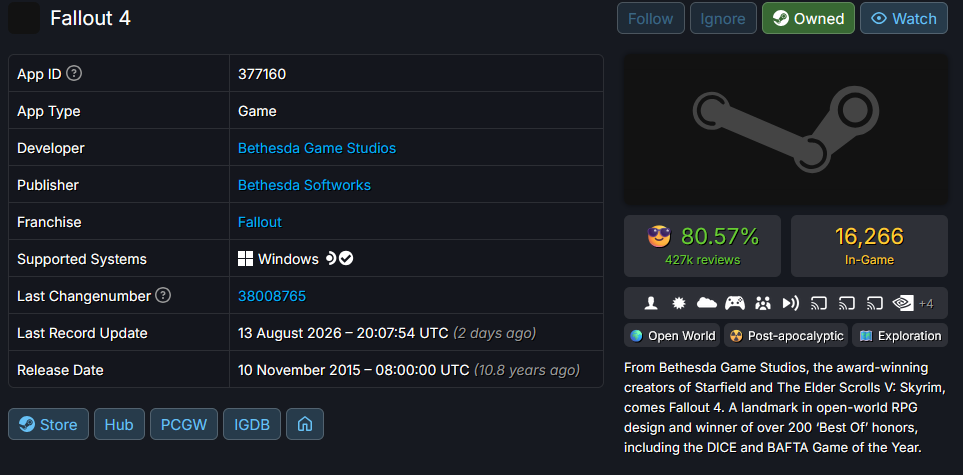Click the Last Record Update date value
This screenshot has width=963, height=475.
[x=343, y=333]
